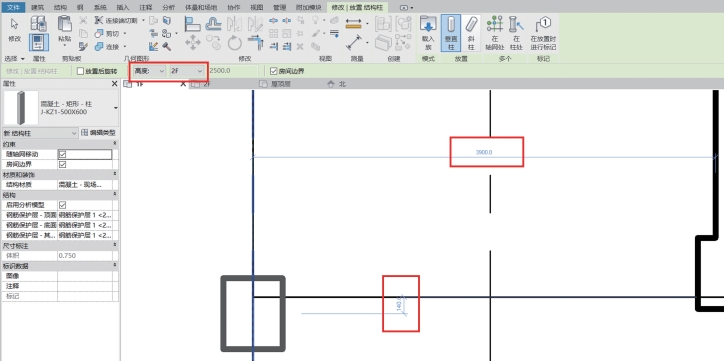Toggle 在放置时进行标记 tag on placement
The image size is (724, 361).
pyautogui.click(x=543, y=33)
